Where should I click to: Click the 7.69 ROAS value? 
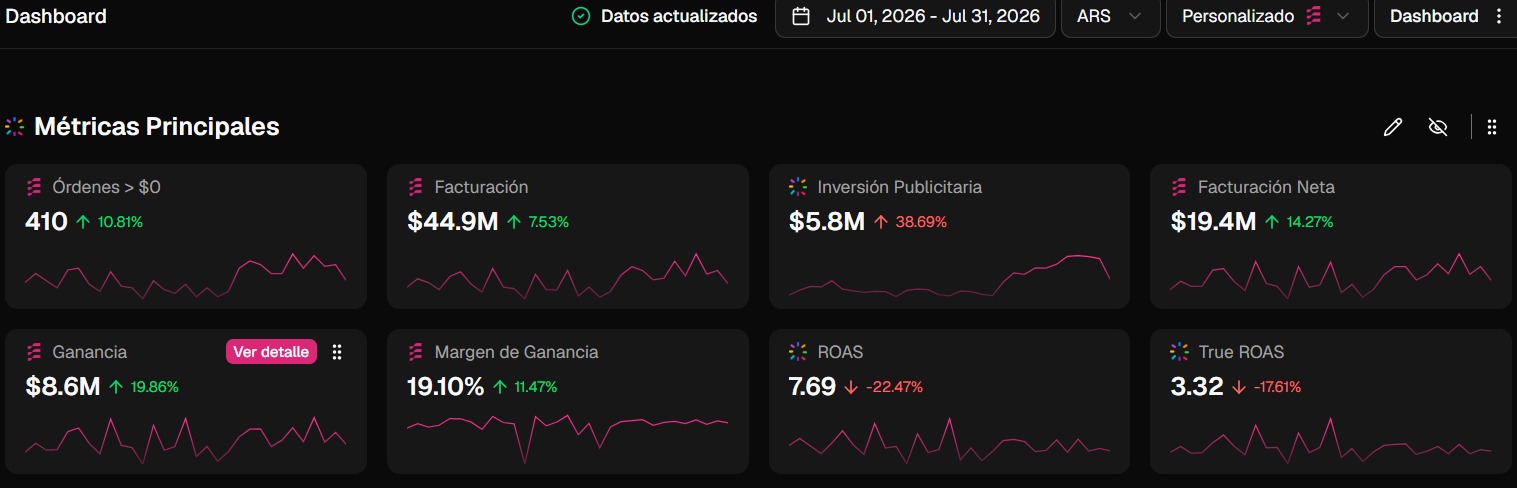(812, 387)
